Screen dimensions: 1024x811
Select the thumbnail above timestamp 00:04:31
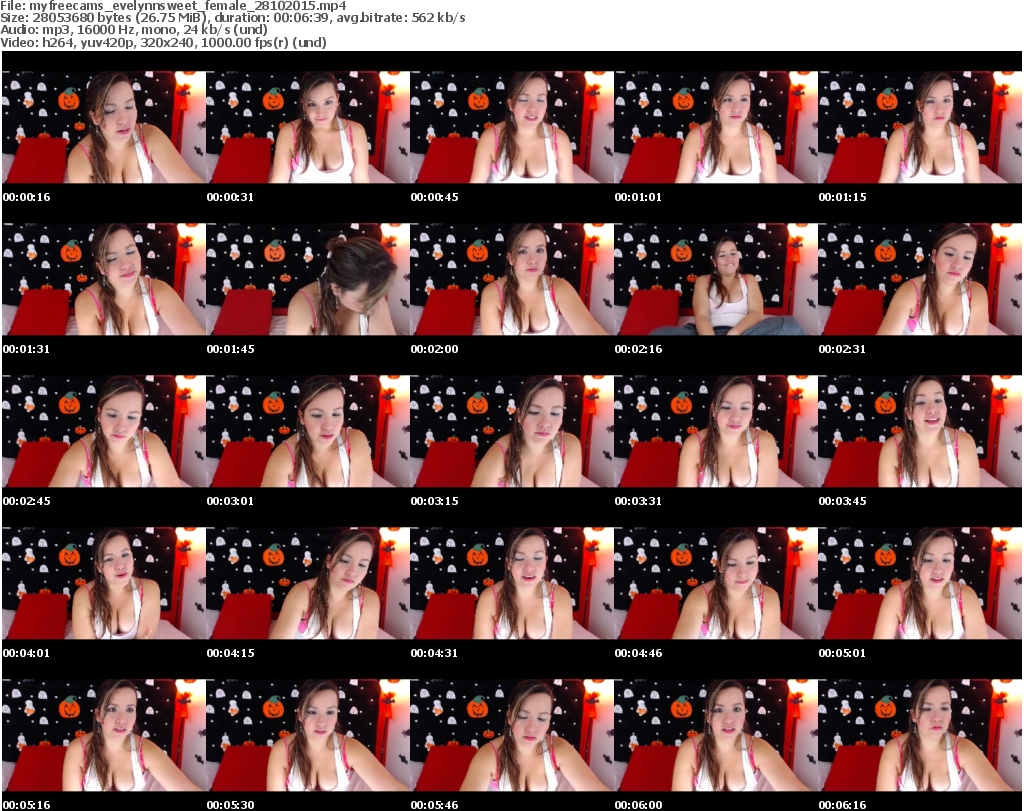pos(512,584)
